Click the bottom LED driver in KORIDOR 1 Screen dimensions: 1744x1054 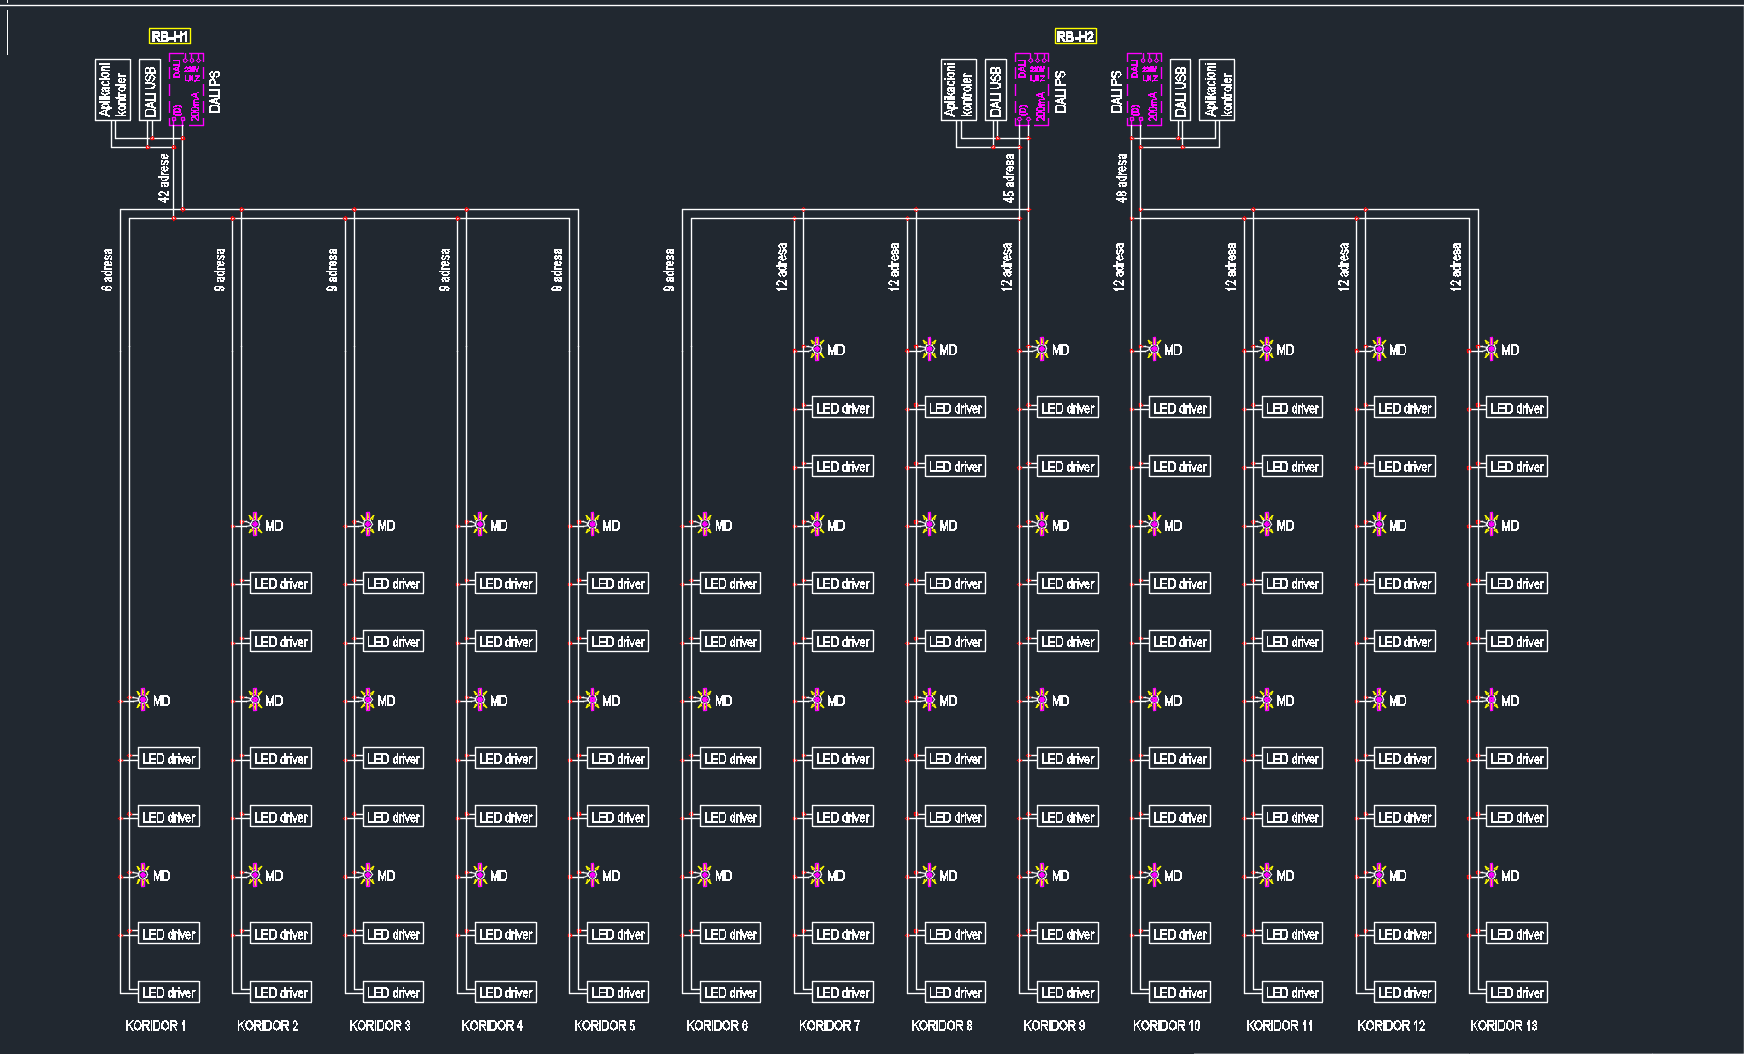[x=168, y=992]
